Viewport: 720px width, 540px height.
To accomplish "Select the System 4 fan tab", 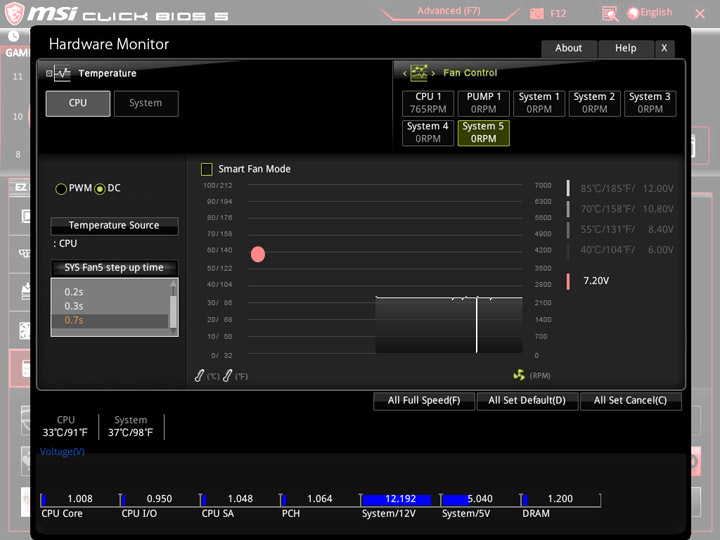I will click(428, 133).
